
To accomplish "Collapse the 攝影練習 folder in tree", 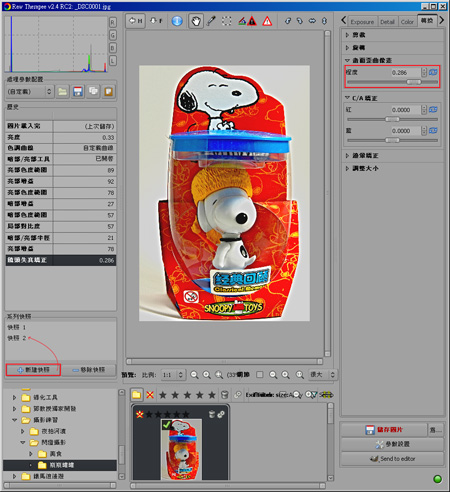I will point(15,420).
